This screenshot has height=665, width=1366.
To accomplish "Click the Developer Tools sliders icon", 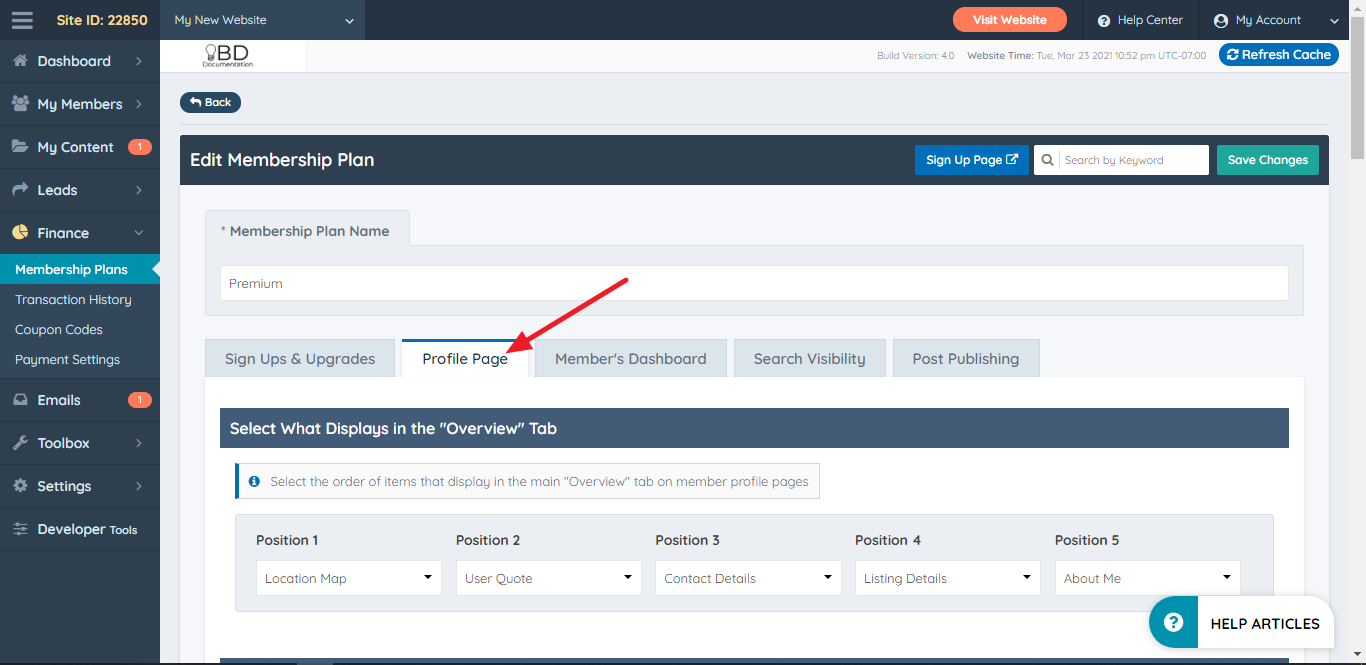I will click(x=20, y=529).
